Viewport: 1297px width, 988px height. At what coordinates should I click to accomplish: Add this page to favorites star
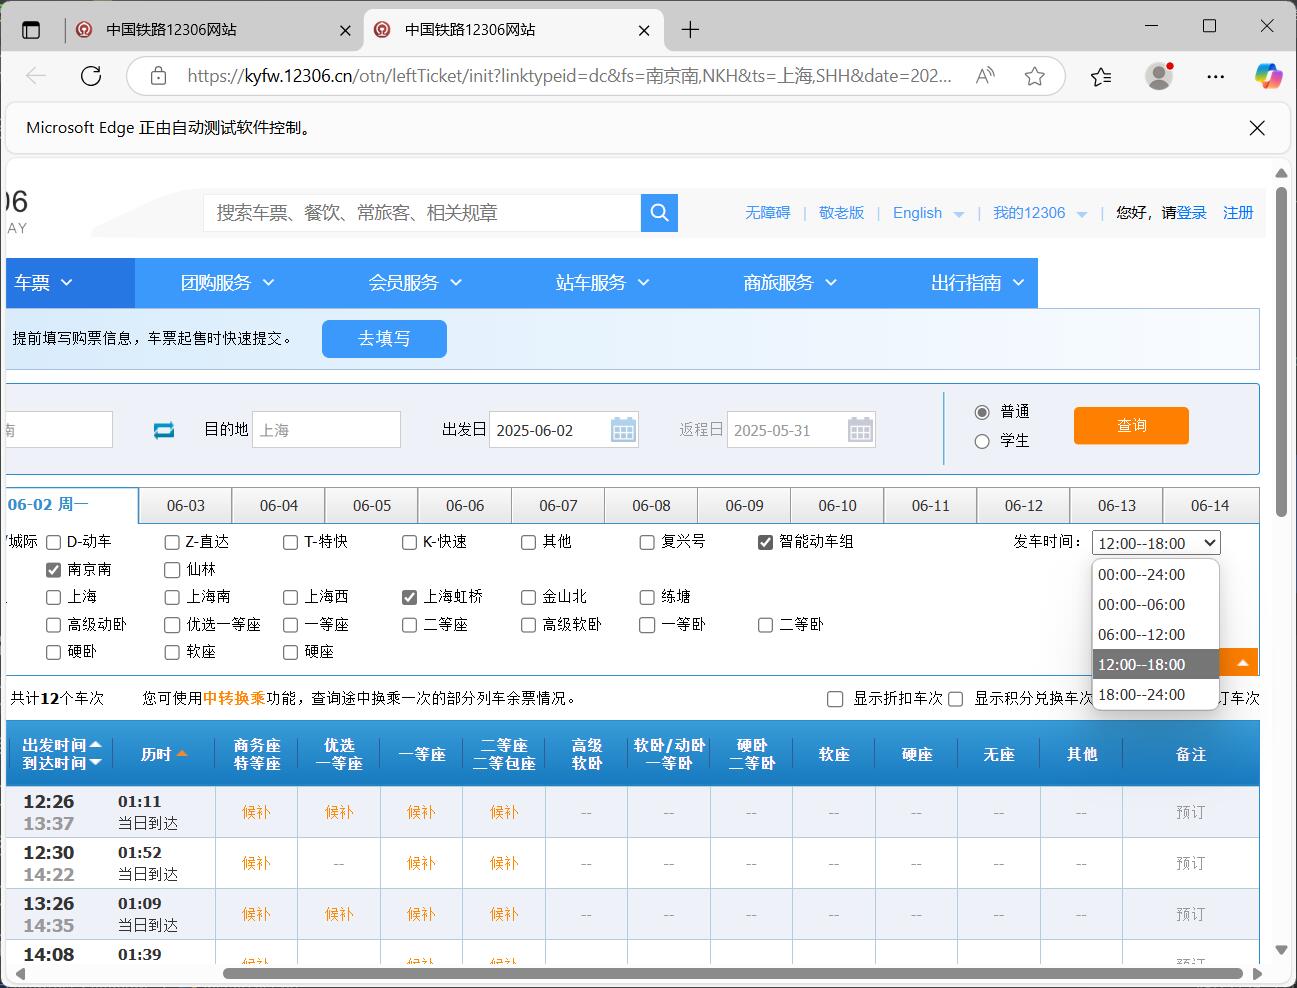point(1035,76)
